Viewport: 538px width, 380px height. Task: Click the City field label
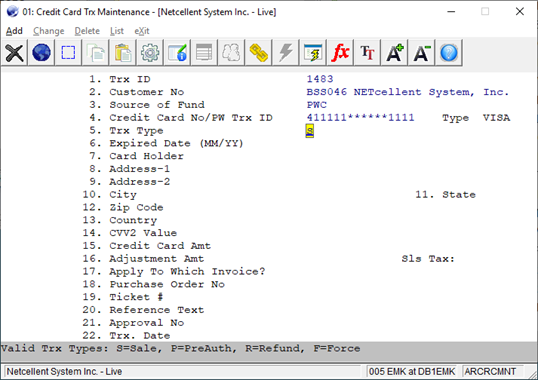123,195
